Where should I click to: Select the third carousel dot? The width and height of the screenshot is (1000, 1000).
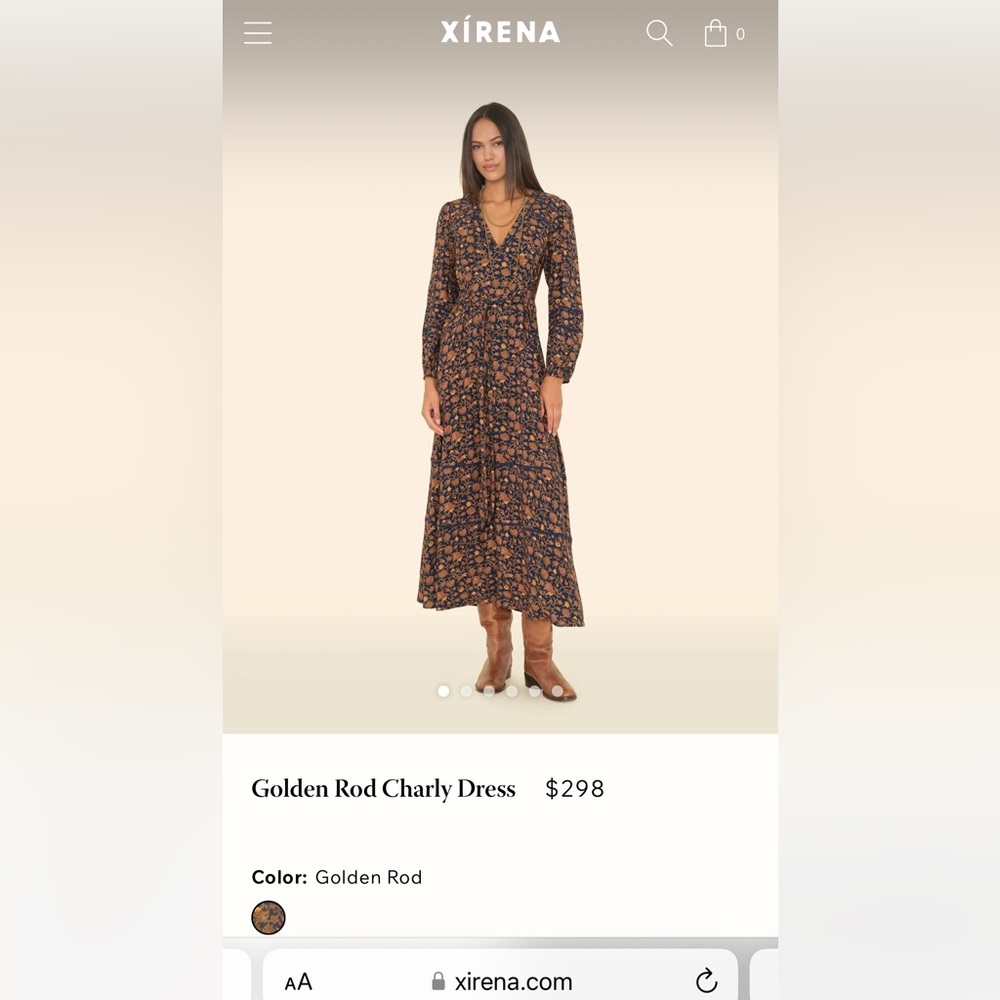click(489, 691)
